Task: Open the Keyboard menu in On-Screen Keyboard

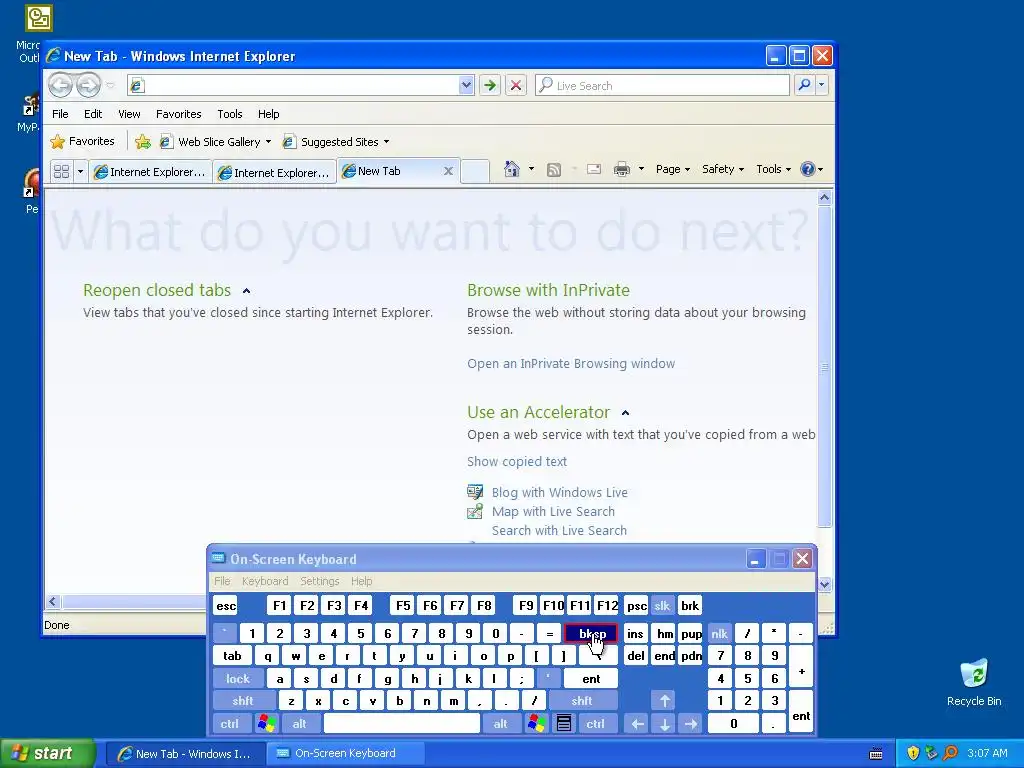Action: (264, 581)
